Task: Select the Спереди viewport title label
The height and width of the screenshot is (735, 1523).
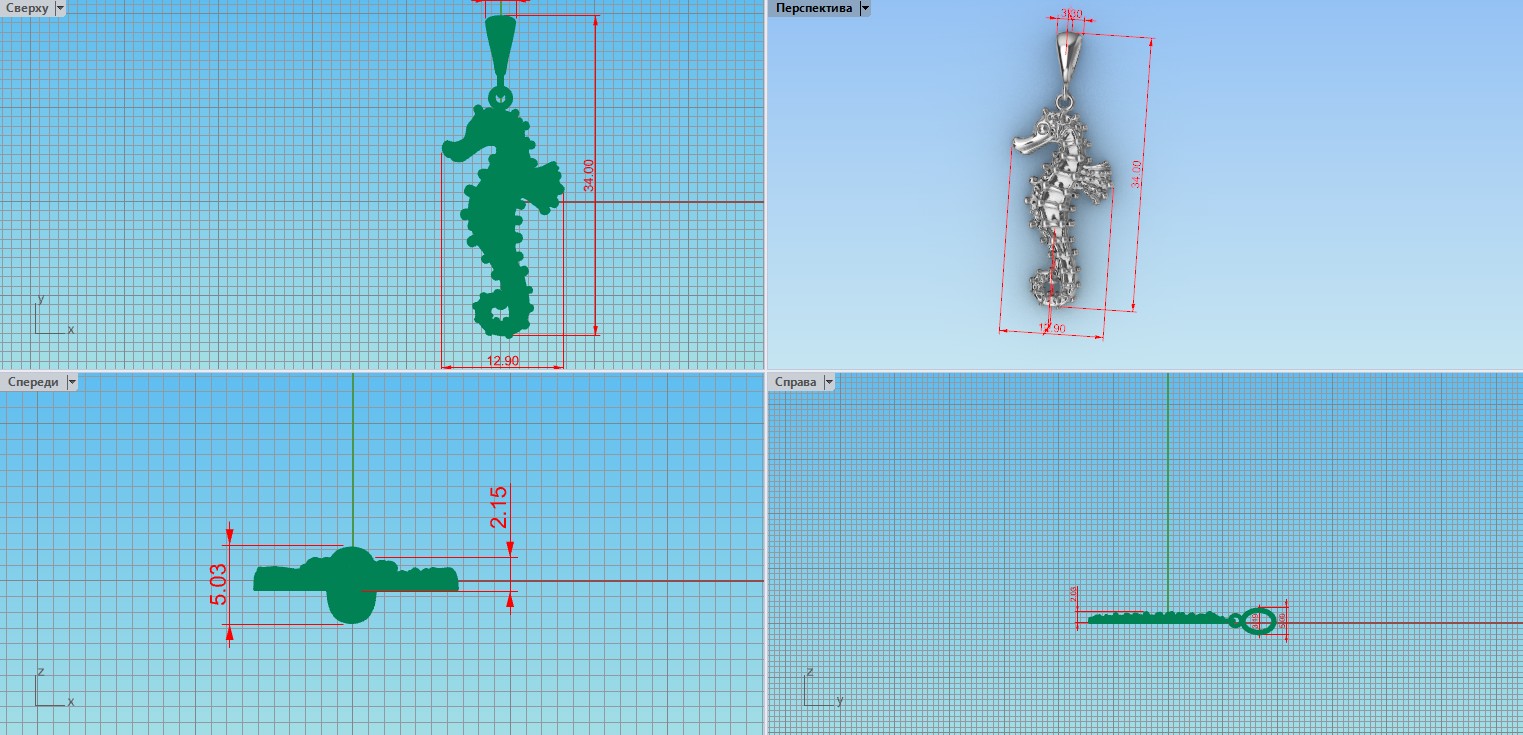Action: coord(32,382)
